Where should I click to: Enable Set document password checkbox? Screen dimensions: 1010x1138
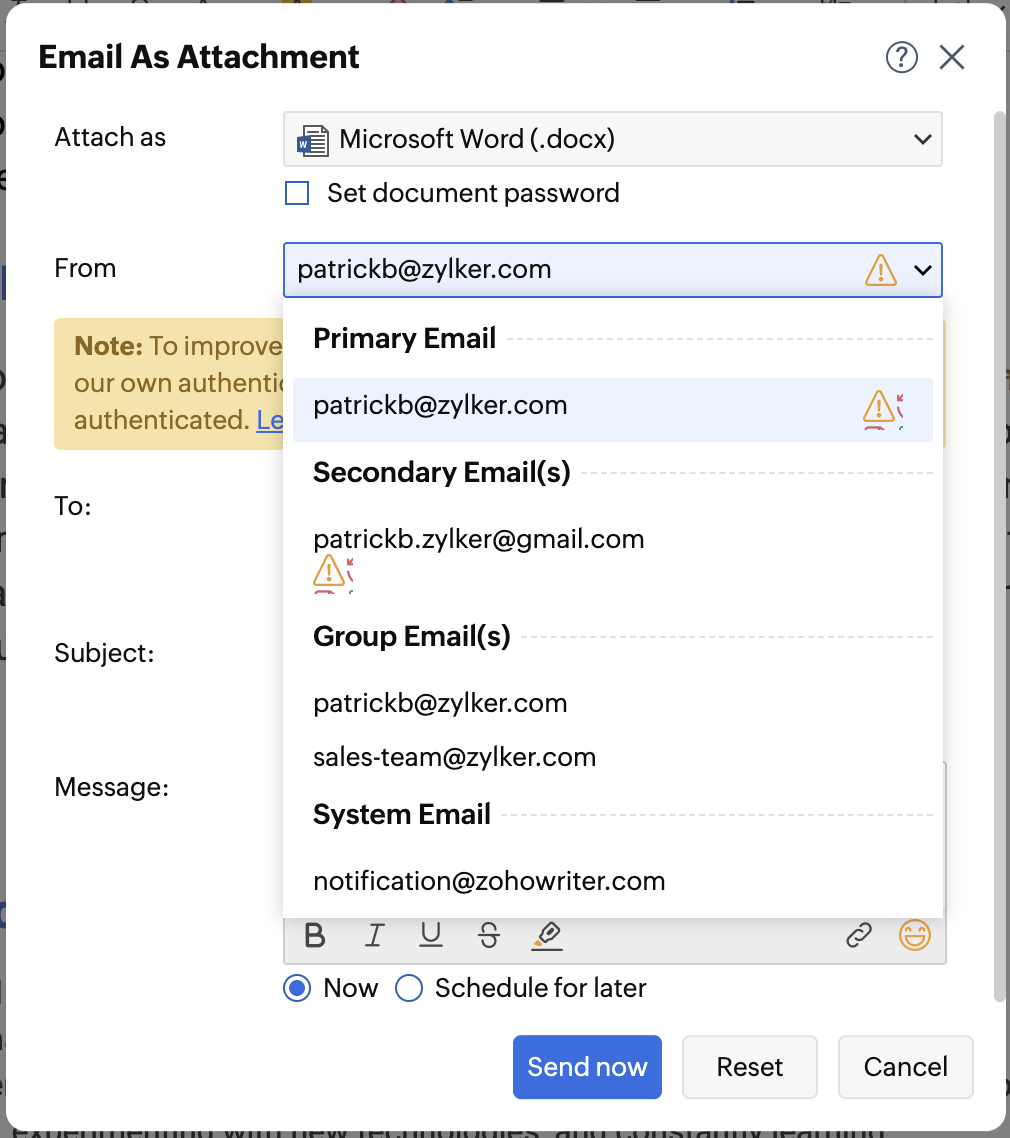pyautogui.click(x=297, y=193)
